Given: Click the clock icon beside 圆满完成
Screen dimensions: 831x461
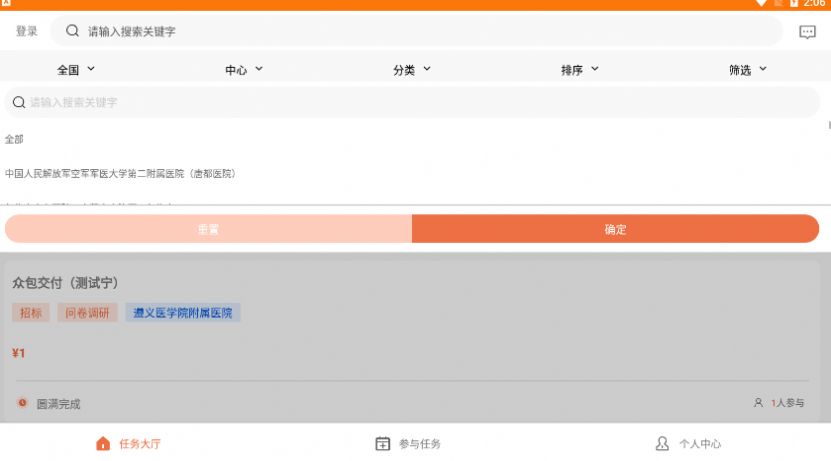Looking at the screenshot, I should pos(22,403).
